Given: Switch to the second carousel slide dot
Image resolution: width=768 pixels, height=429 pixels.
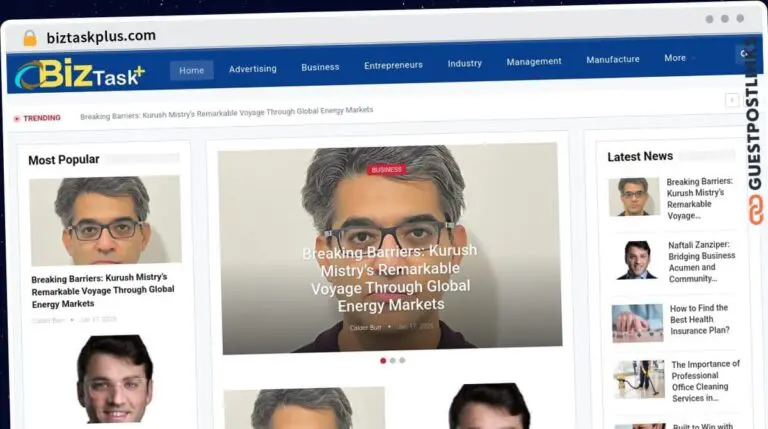Looking at the screenshot, I should tap(393, 360).
